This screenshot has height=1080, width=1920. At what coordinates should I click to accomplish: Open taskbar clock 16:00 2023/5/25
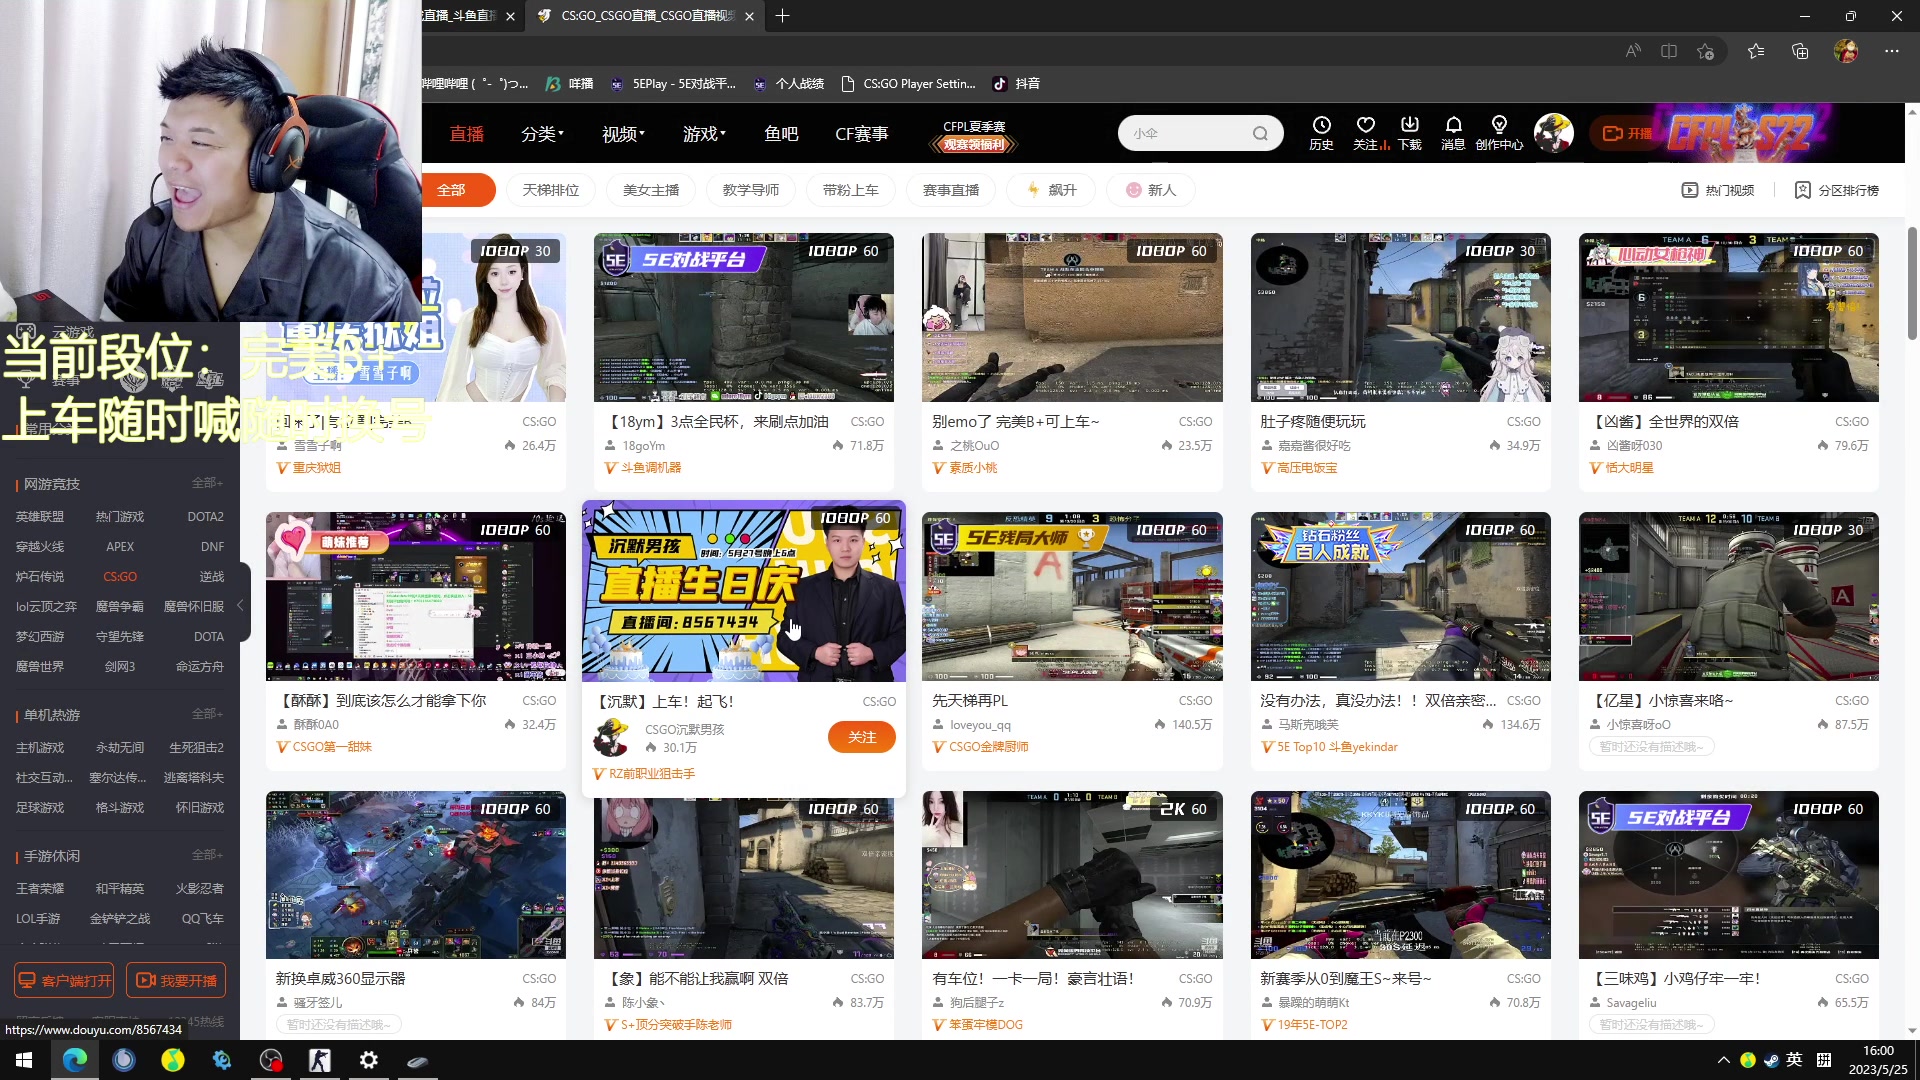pos(1877,1060)
